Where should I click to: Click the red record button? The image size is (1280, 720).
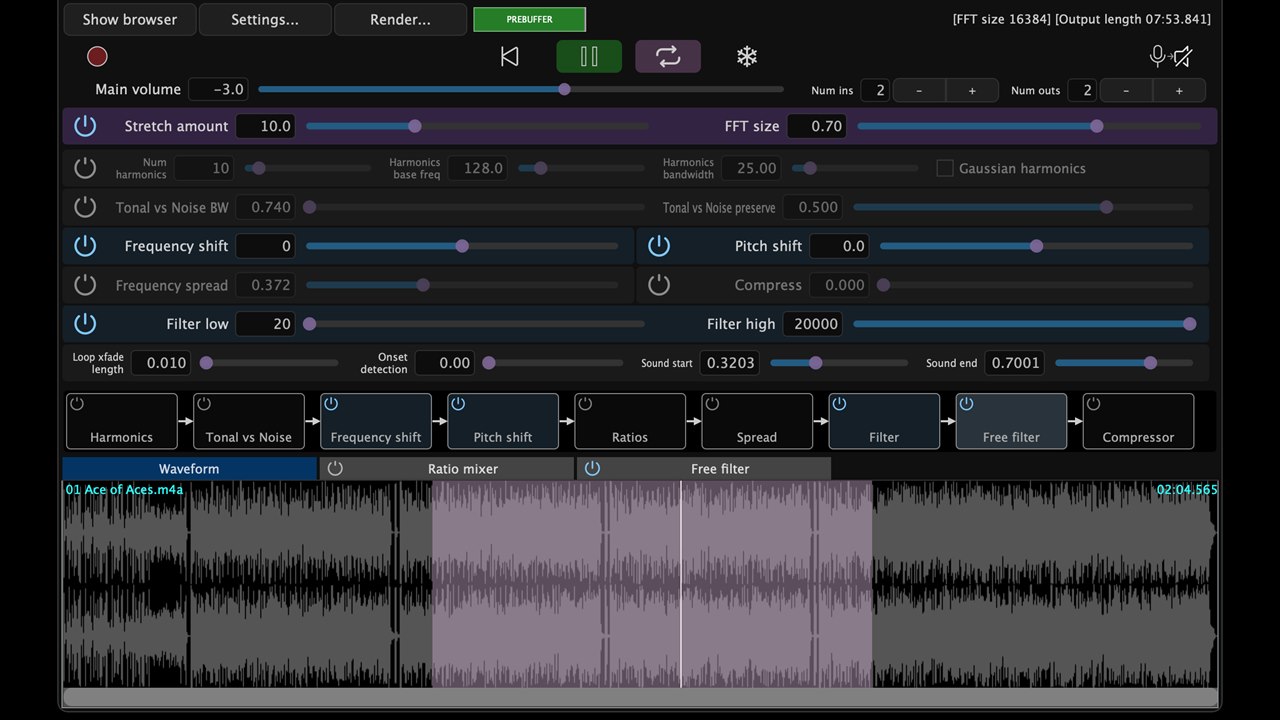(x=97, y=56)
